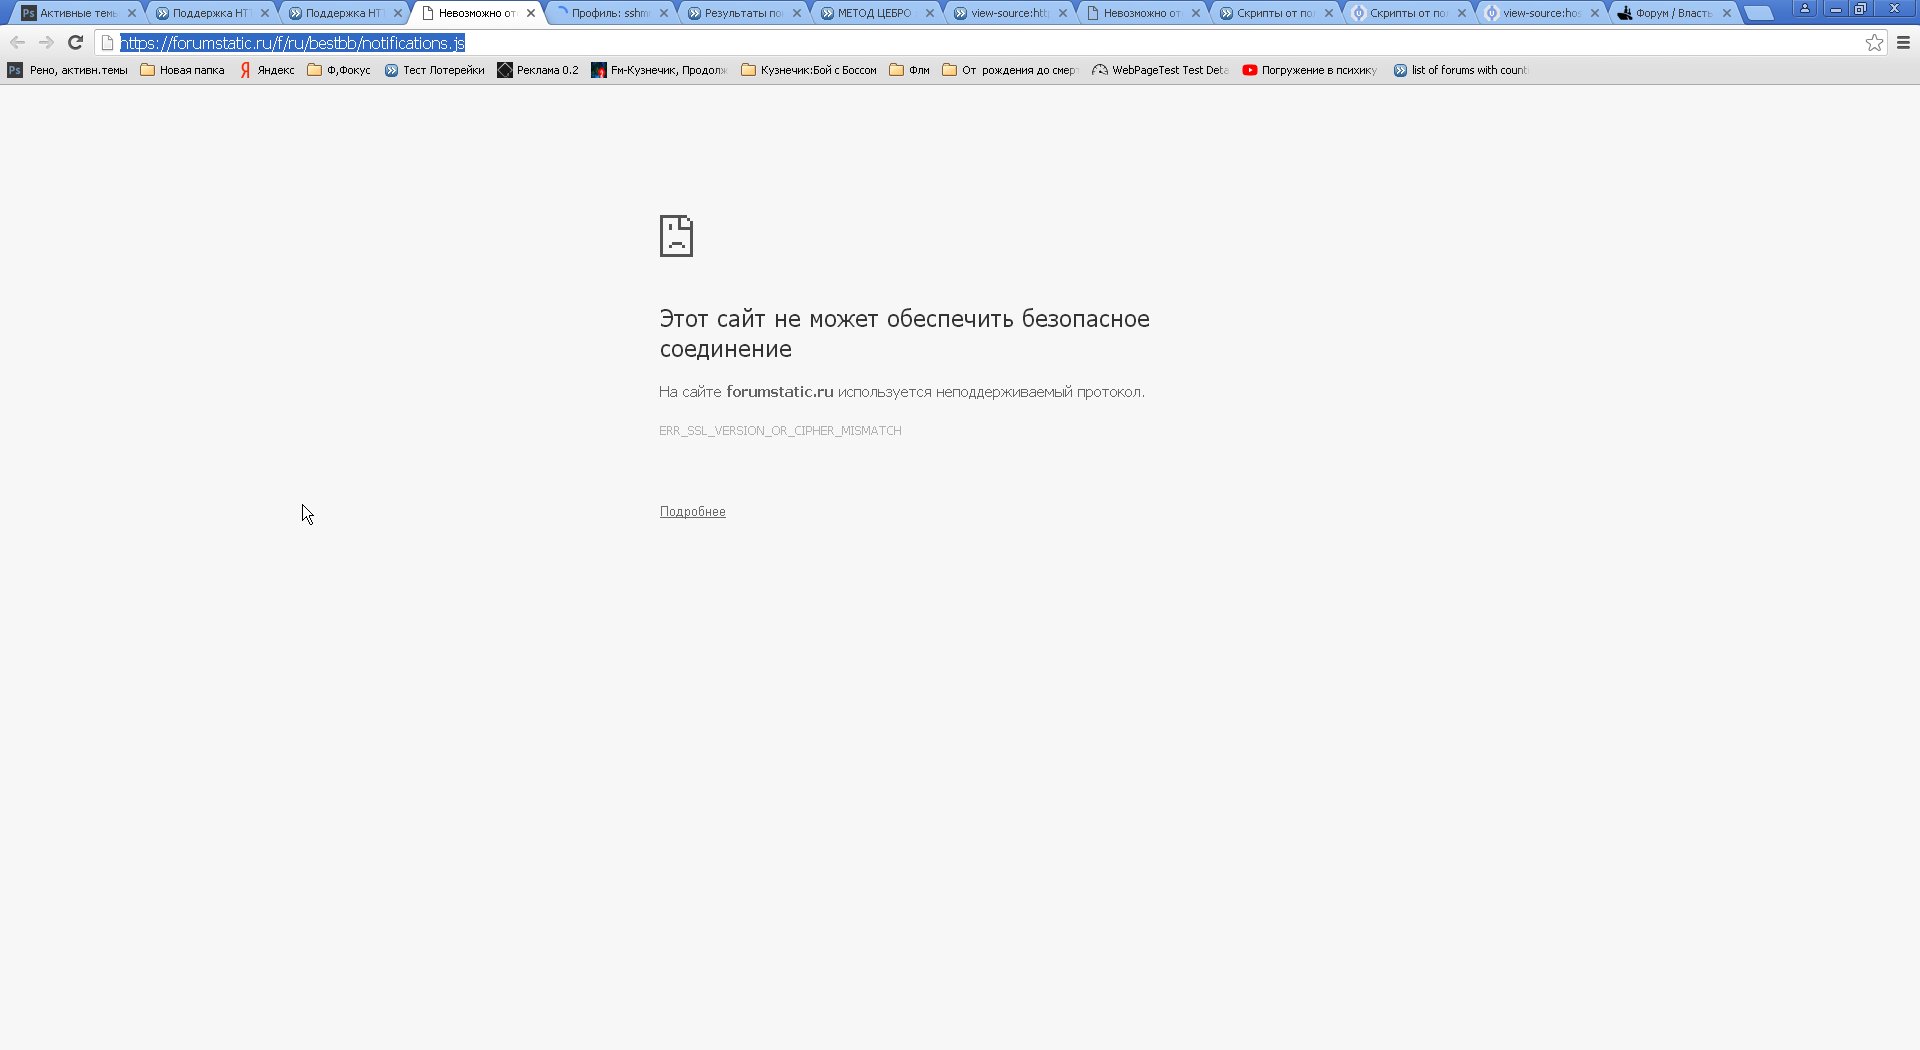The image size is (1920, 1050).
Task: Close the 'Результаты по' tab
Action: pos(797,13)
